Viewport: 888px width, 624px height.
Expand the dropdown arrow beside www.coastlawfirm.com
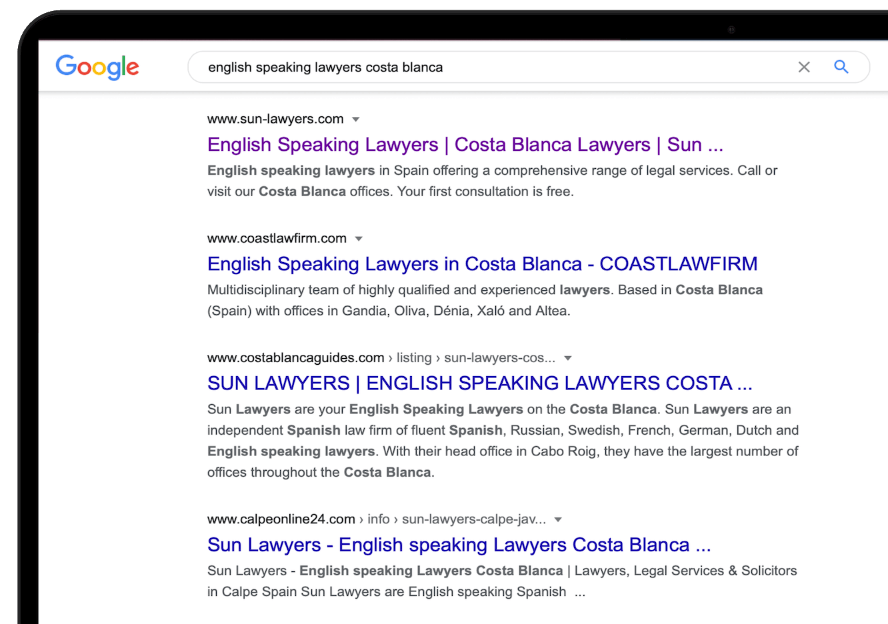358,239
